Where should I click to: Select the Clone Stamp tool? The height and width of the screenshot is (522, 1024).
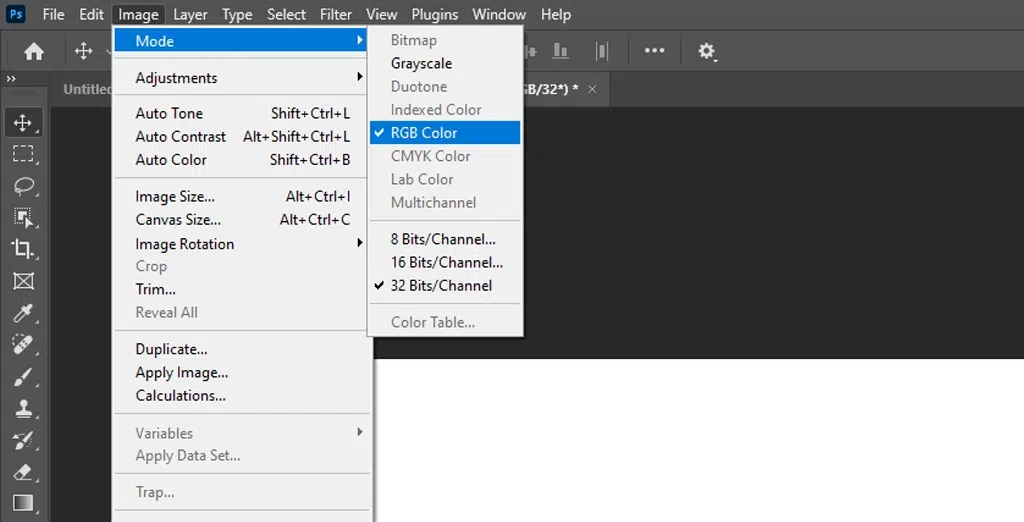[x=24, y=408]
